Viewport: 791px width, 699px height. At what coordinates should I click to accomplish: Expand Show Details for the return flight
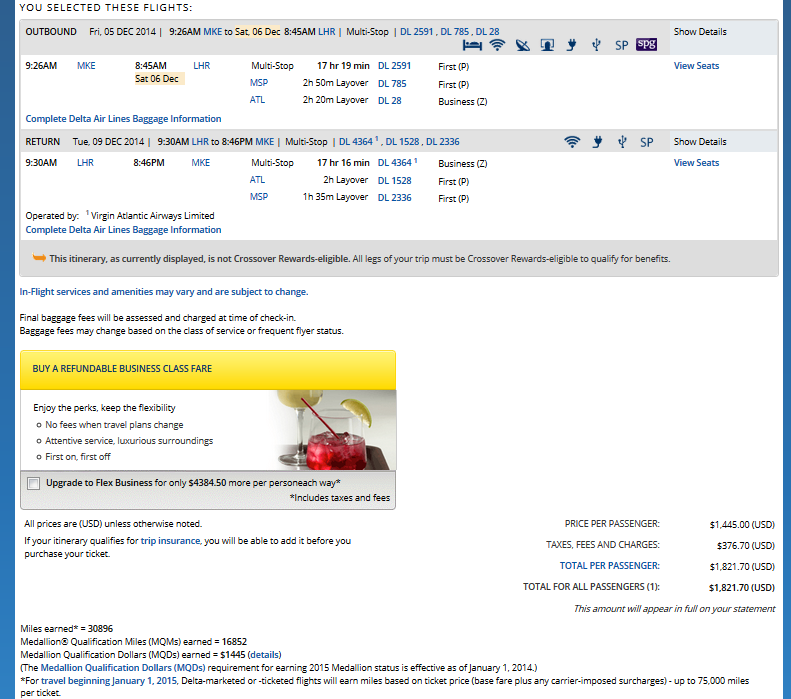[699, 142]
